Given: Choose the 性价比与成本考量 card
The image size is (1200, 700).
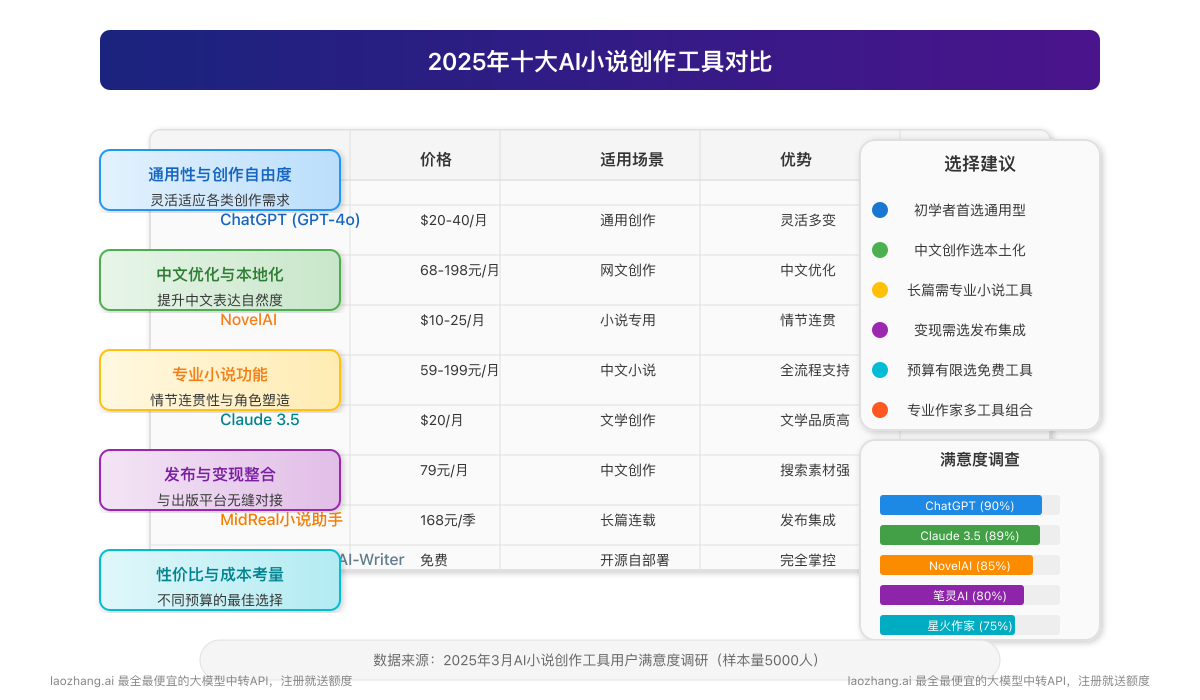Looking at the screenshot, I should pyautogui.click(x=220, y=580).
